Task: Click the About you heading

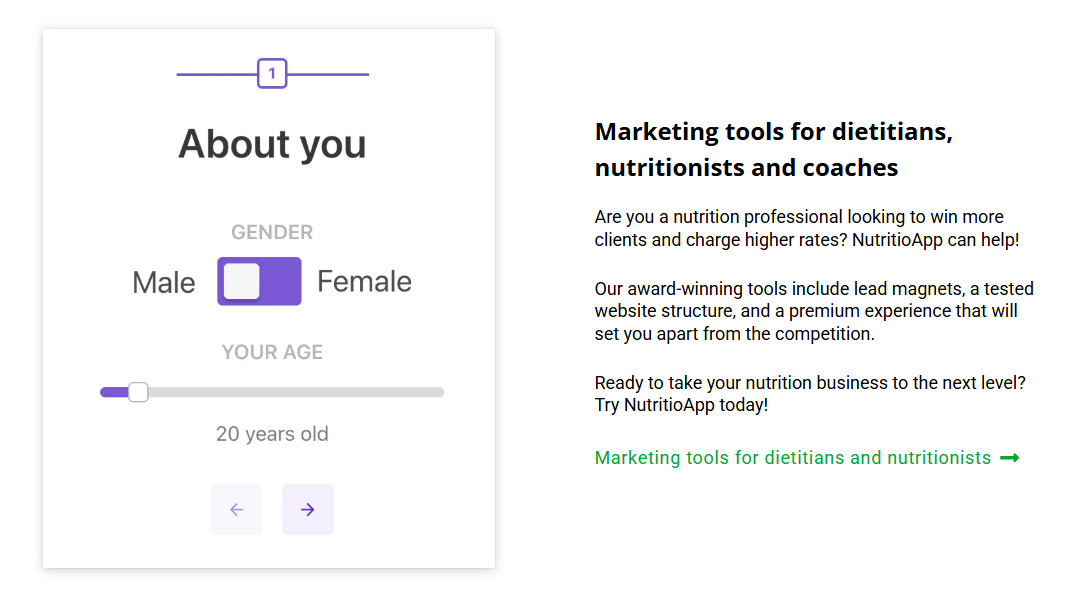Action: [272, 144]
